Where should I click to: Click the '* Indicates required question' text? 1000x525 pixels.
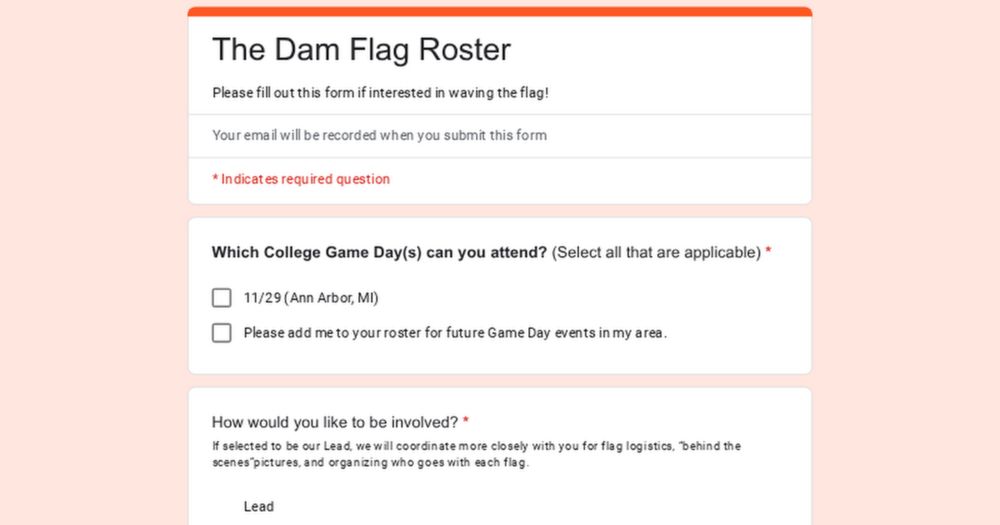coord(301,179)
